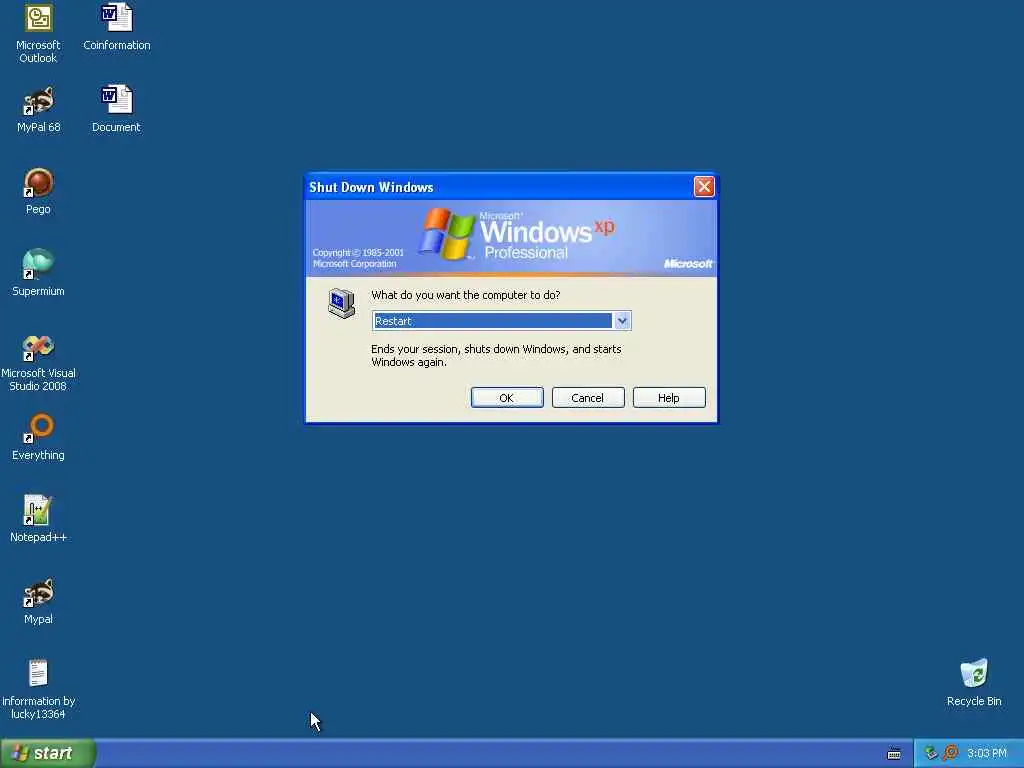Click the keyboard language bar icon

coord(894,754)
